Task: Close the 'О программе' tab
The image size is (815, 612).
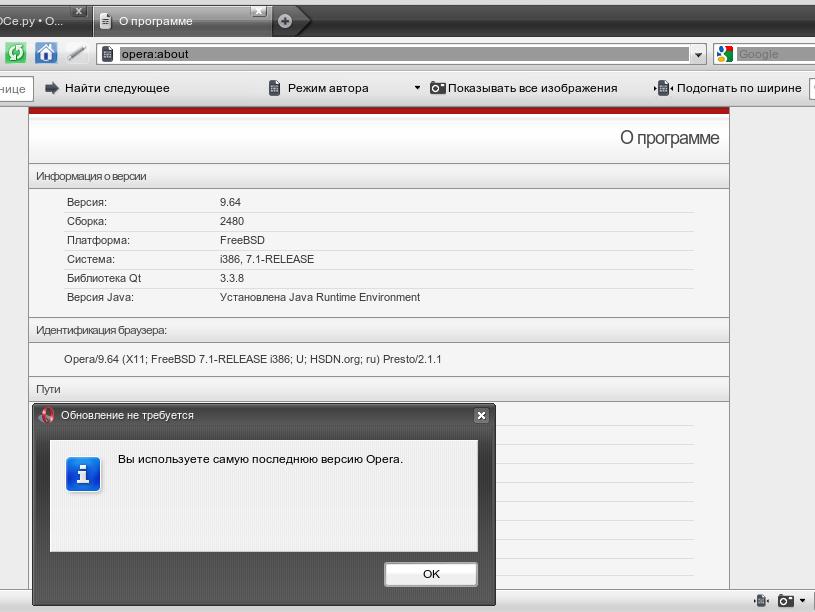Action: 259,12
